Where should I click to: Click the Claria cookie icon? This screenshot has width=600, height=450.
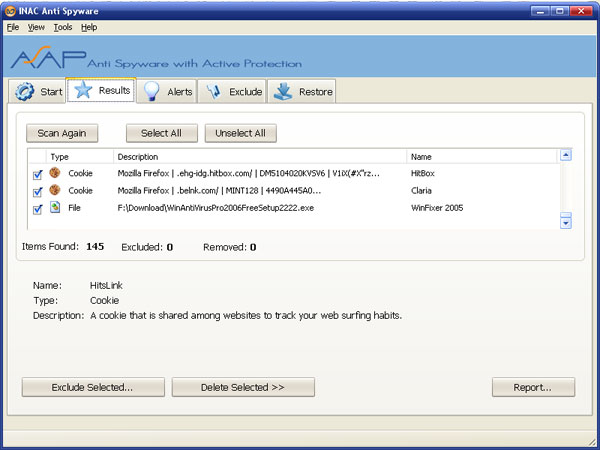tap(55, 190)
